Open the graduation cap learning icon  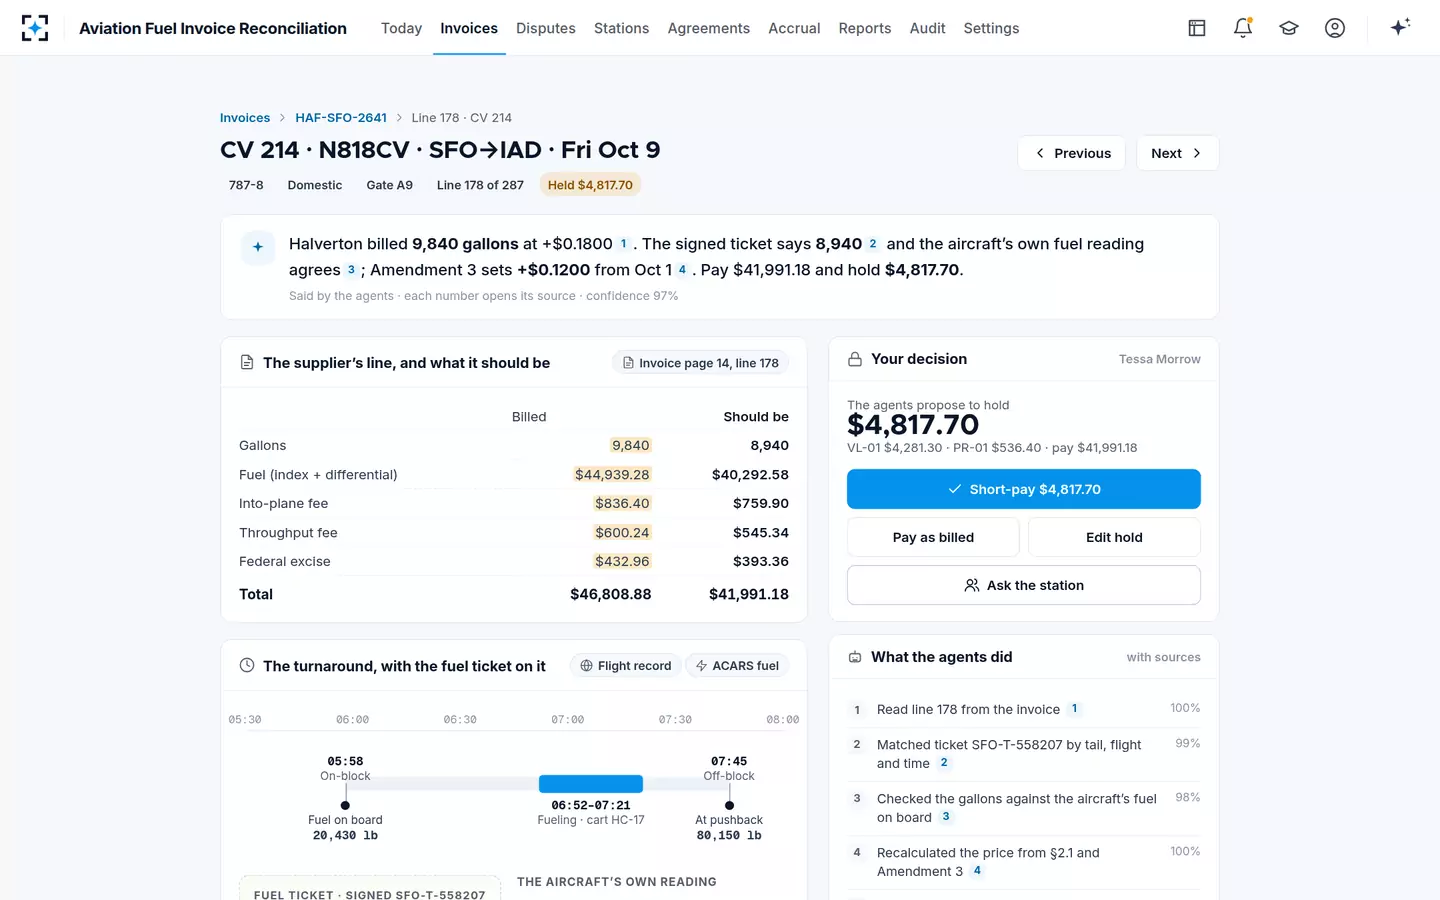click(1289, 28)
